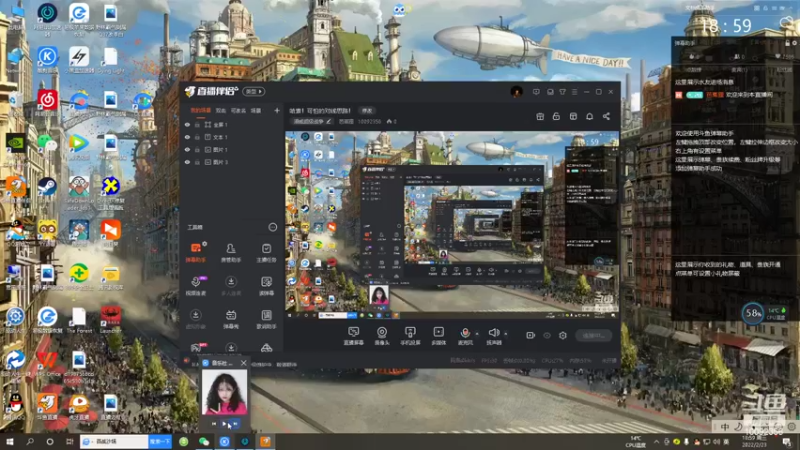This screenshot has height=450, width=800.
Task: Close the music player thumbnail popup
Action: 243,363
